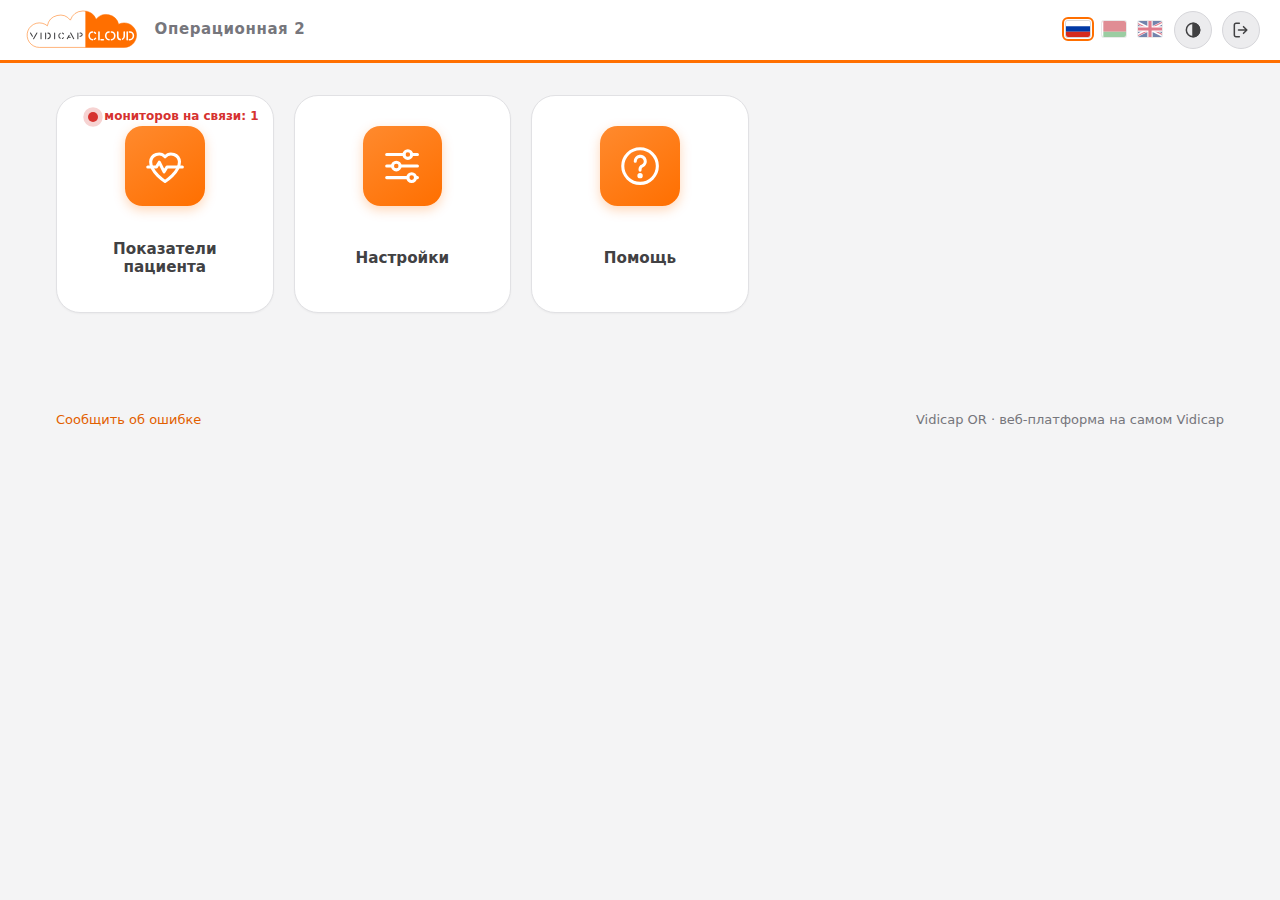Click the Vidicap Cloud logo
The image size is (1280, 900).
(x=82, y=30)
